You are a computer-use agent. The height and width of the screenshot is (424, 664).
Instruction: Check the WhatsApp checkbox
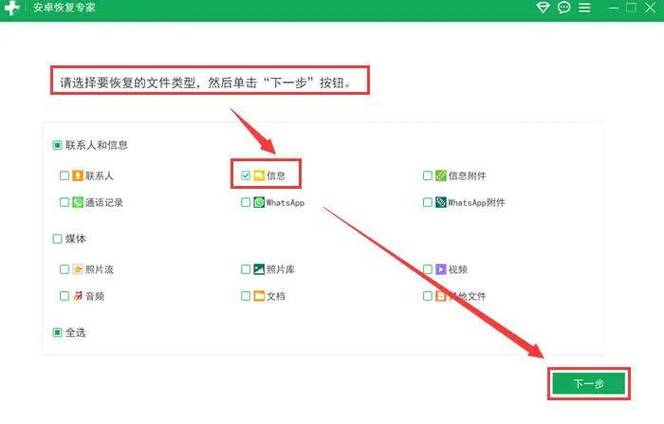[246, 202]
